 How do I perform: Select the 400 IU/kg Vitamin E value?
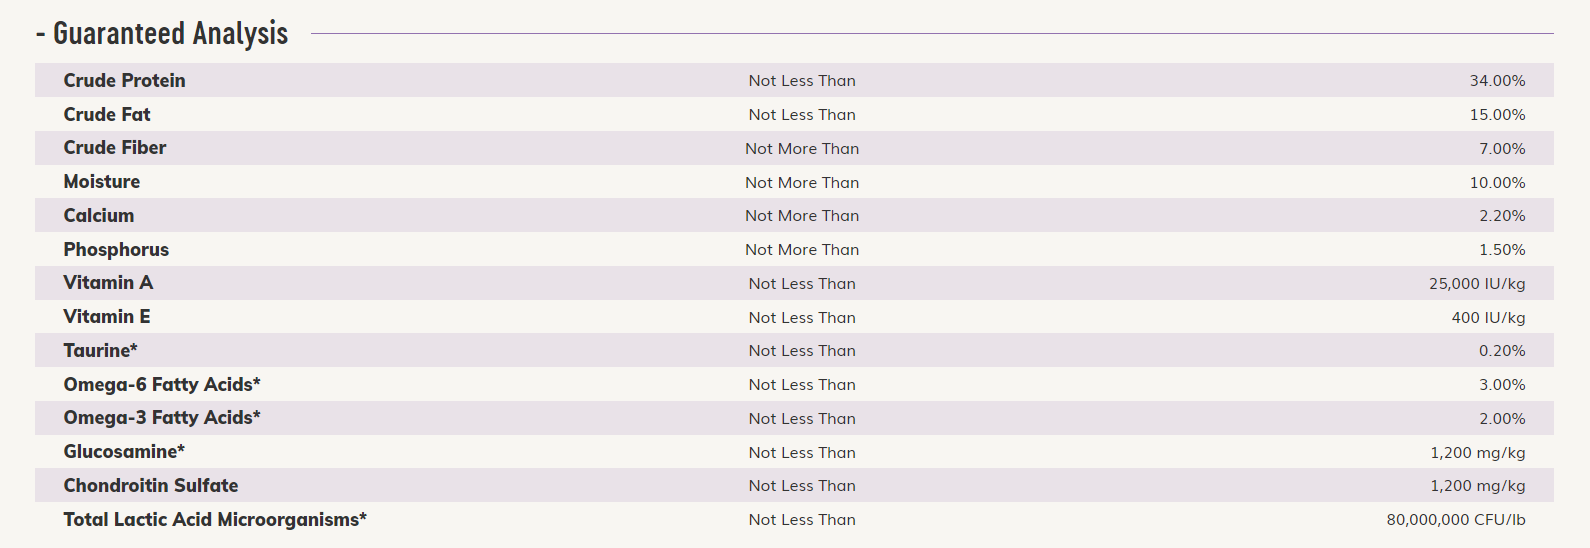tap(1488, 318)
